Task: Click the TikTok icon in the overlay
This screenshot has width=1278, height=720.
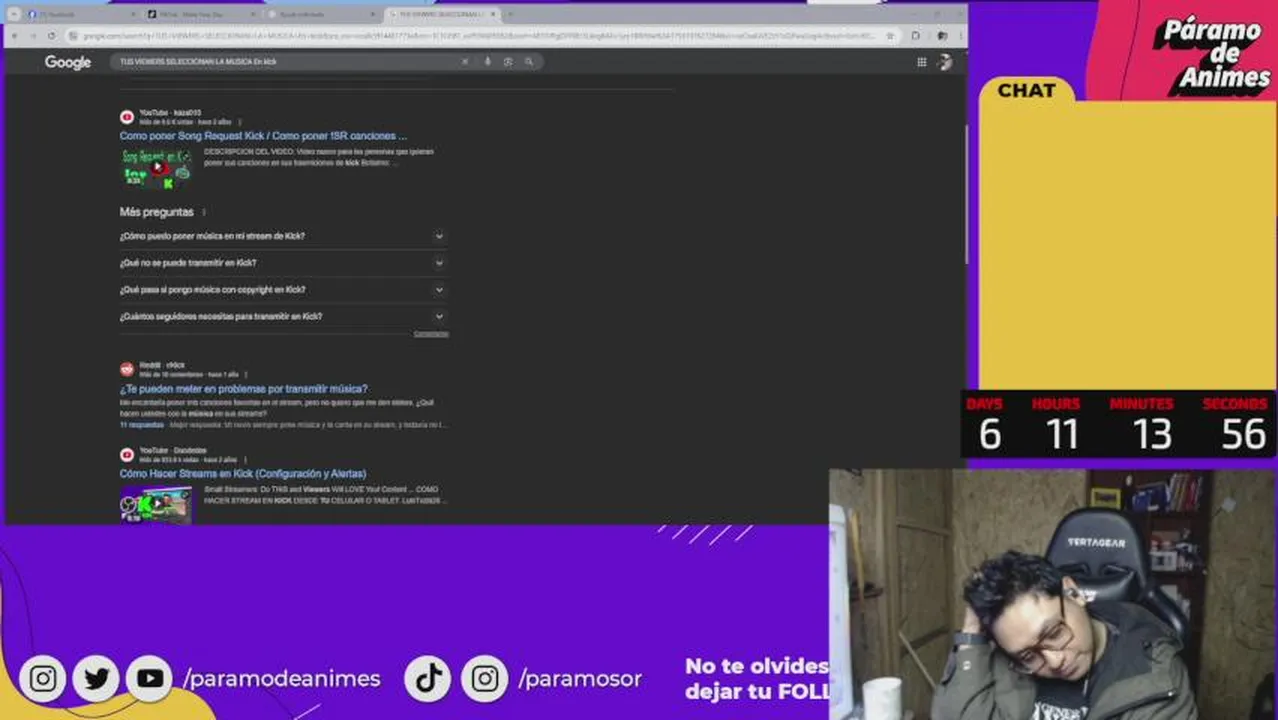Action: (x=429, y=679)
